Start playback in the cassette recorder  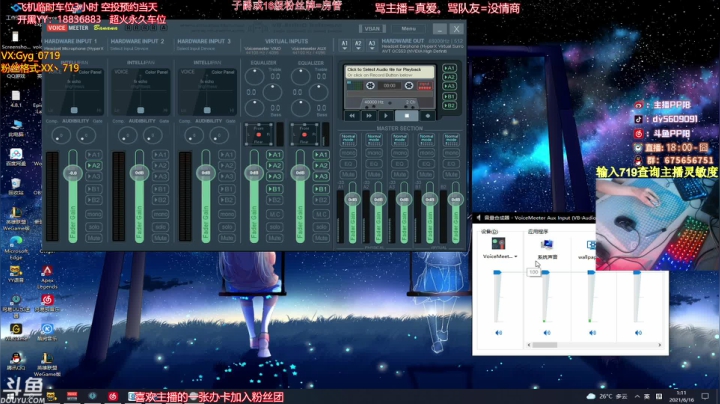click(x=386, y=116)
